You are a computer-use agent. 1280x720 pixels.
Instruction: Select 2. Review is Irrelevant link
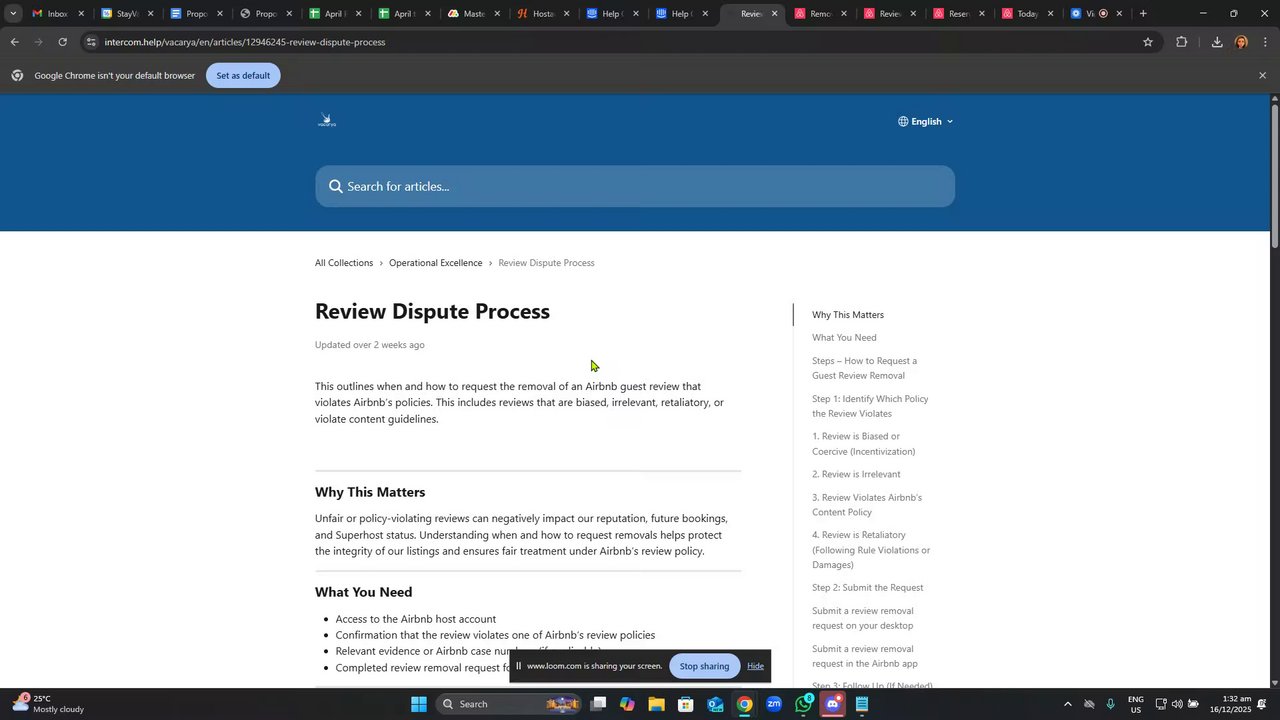pos(856,474)
